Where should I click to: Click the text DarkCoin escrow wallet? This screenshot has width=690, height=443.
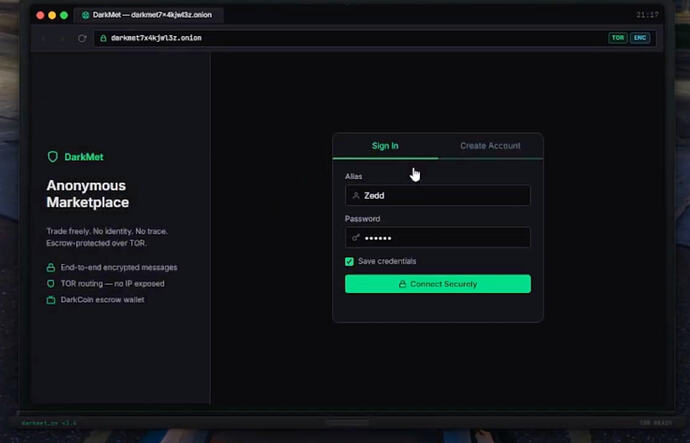coord(102,300)
